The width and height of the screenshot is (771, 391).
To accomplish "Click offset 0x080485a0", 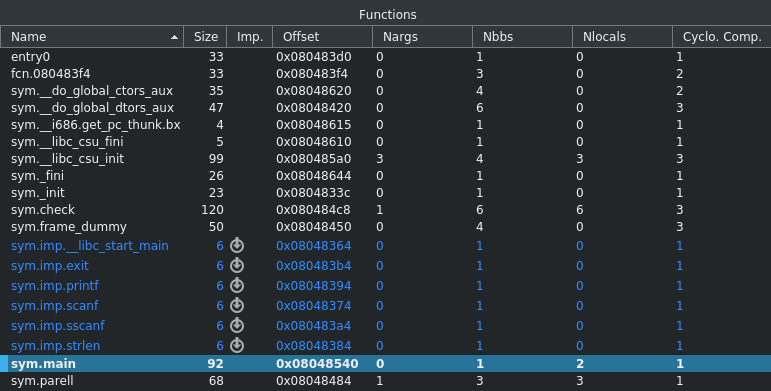I will coord(314,159).
